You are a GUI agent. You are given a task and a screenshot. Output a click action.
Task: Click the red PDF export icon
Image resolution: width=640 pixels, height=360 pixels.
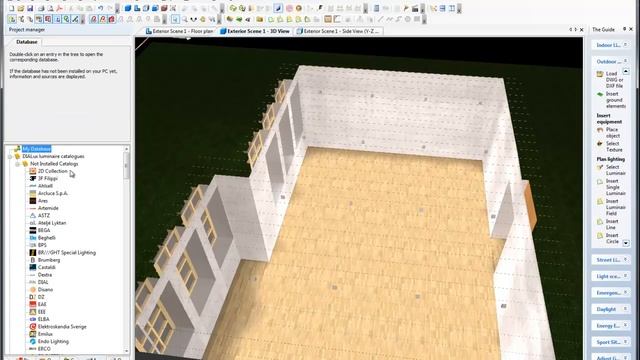60,8
